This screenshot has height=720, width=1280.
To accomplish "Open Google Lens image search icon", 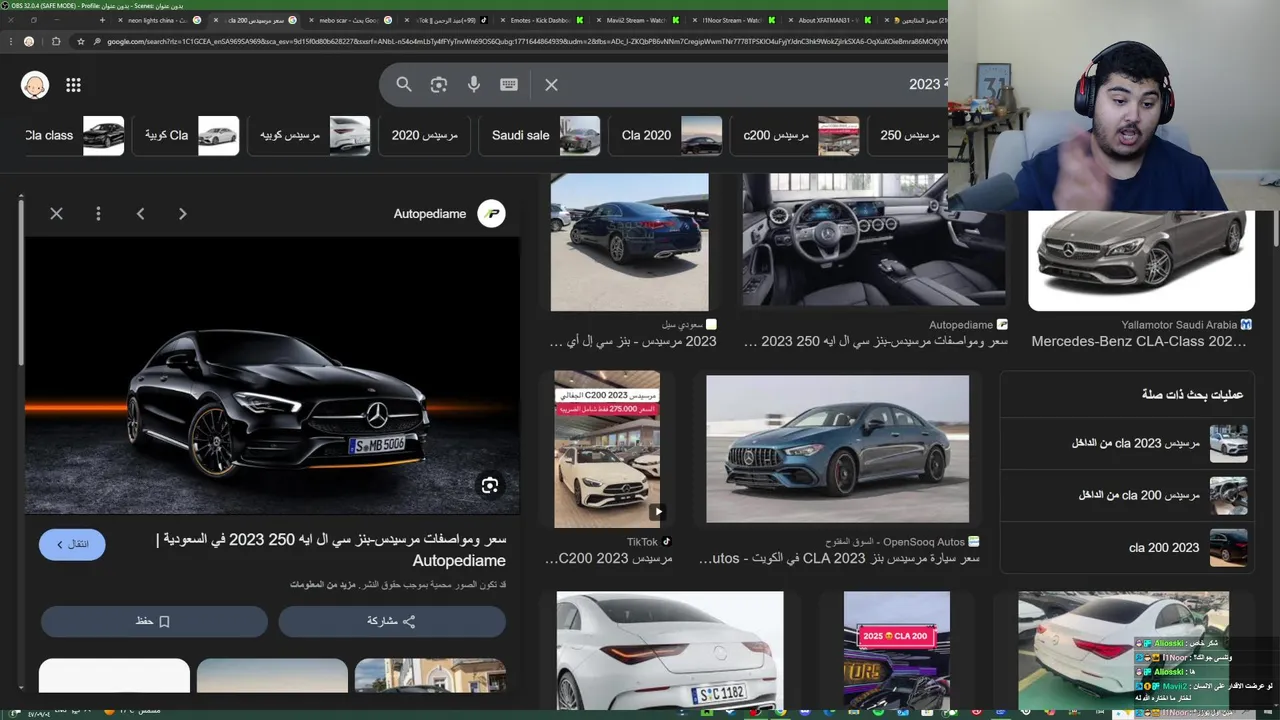I will [x=439, y=85].
